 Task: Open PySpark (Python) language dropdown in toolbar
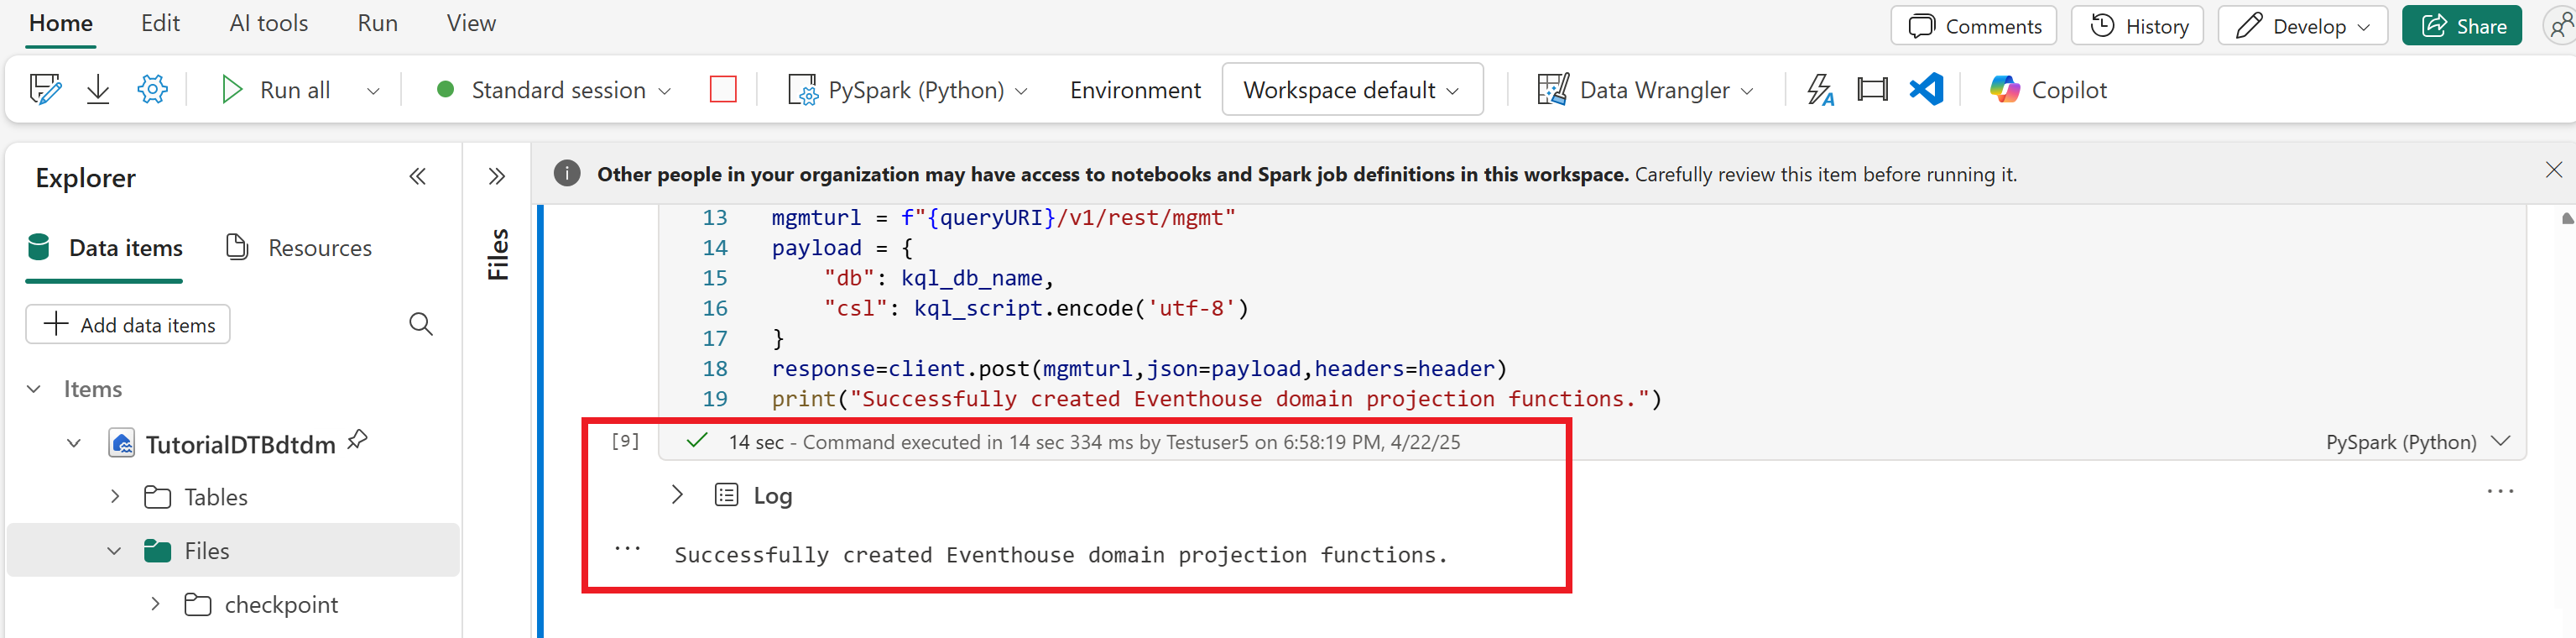point(1021,91)
